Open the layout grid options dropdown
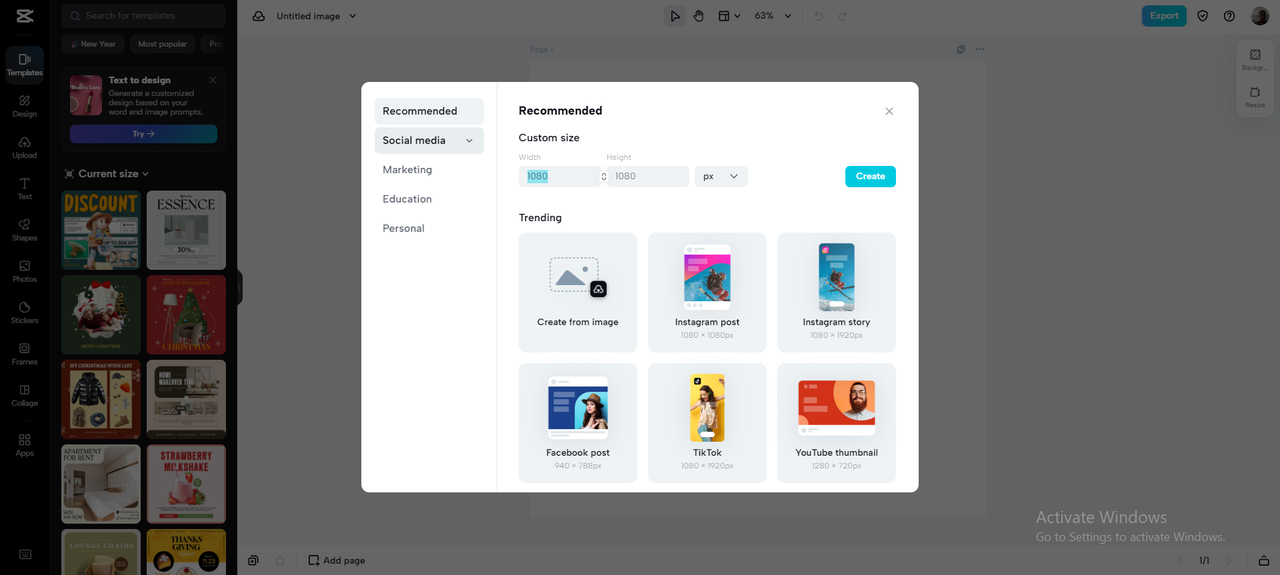This screenshot has width=1280, height=575. point(730,16)
